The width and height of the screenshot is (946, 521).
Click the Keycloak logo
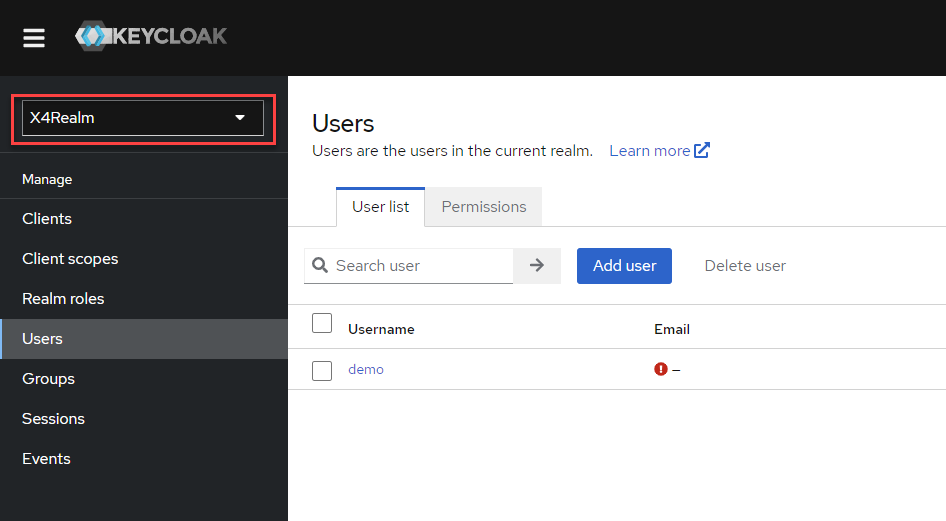click(151, 37)
